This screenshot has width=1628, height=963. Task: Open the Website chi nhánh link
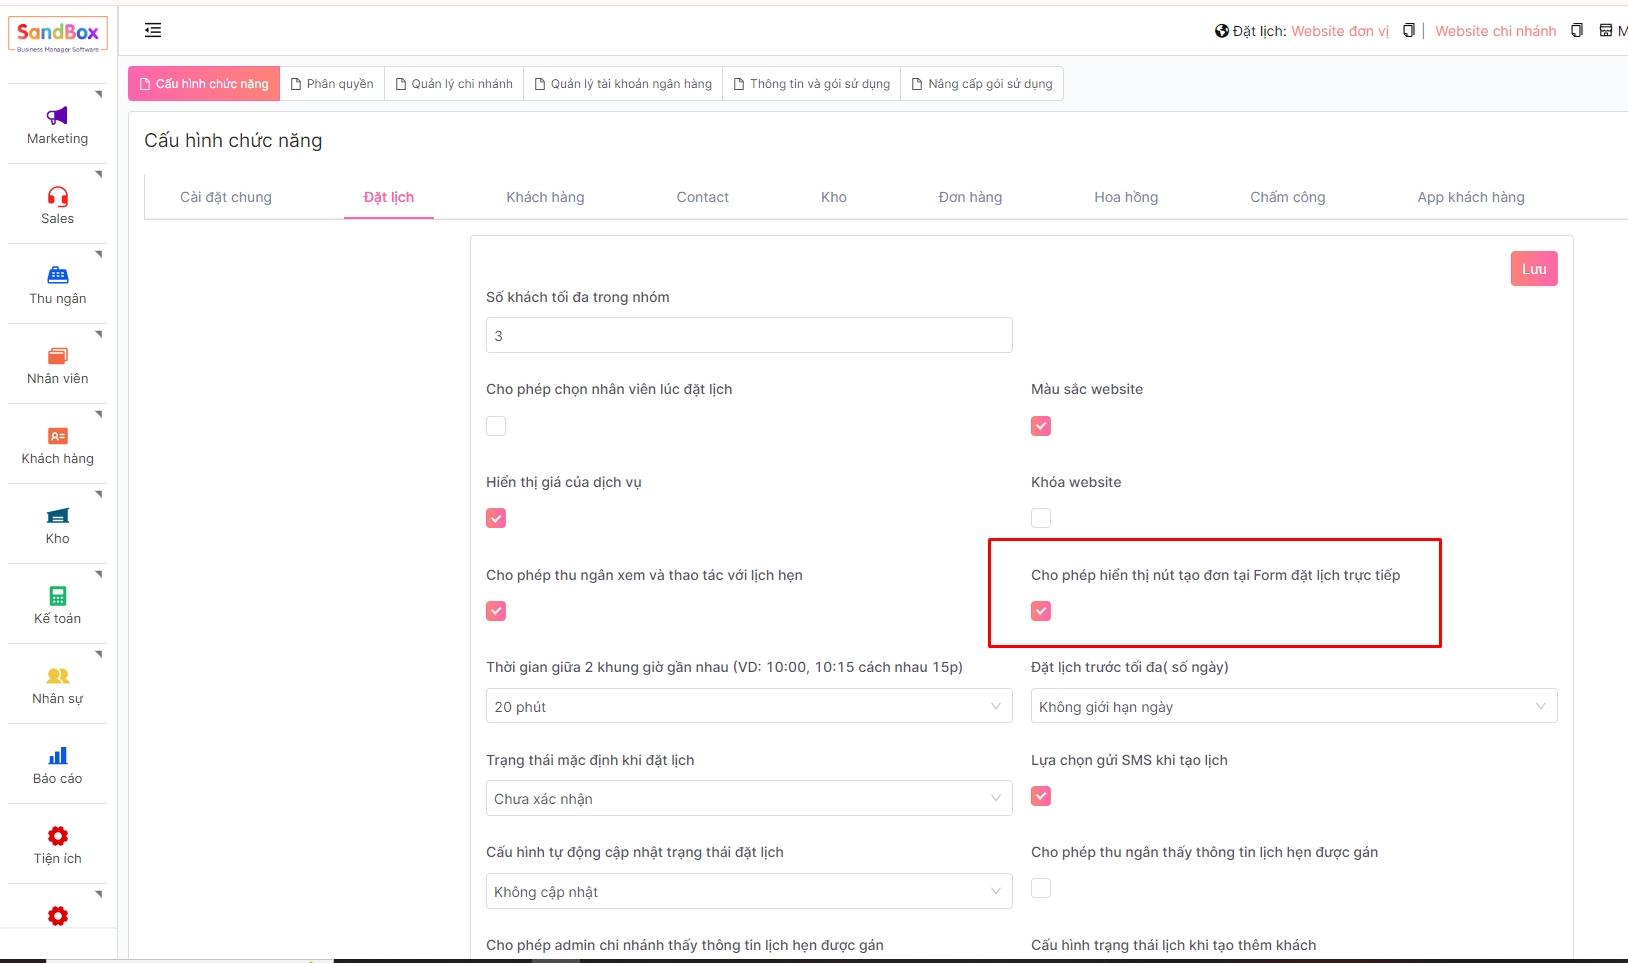pos(1495,31)
